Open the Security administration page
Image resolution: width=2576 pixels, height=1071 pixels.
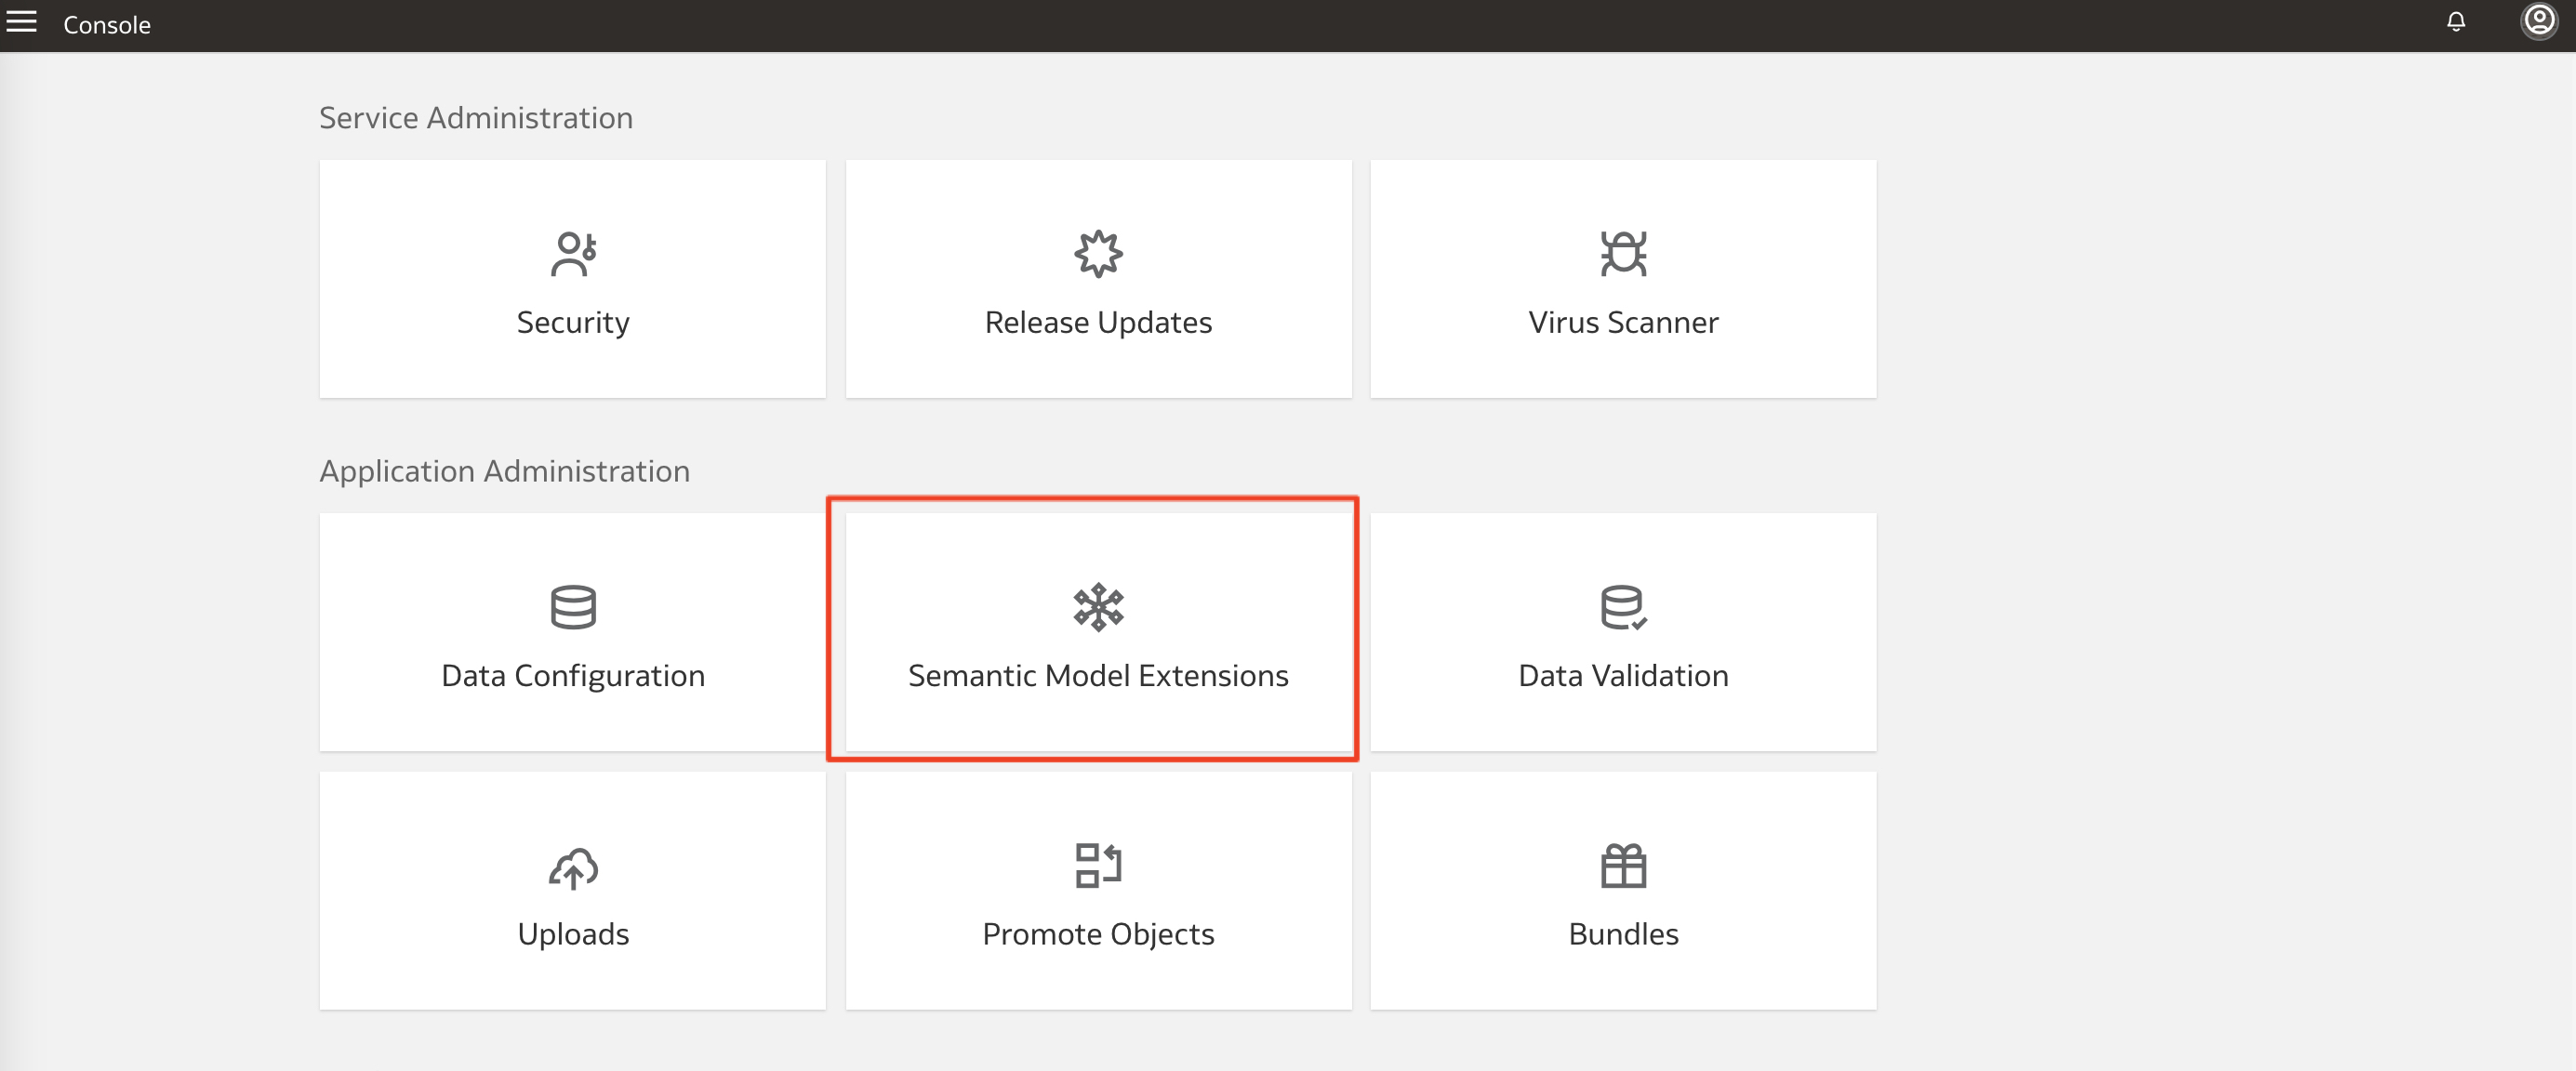pos(573,280)
